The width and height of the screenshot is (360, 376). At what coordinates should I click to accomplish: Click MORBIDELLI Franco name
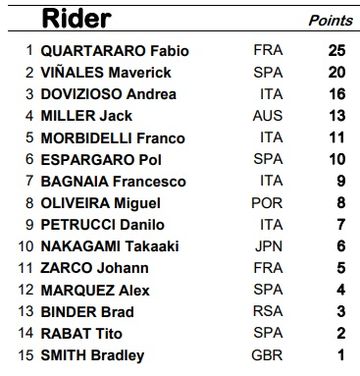(x=113, y=138)
